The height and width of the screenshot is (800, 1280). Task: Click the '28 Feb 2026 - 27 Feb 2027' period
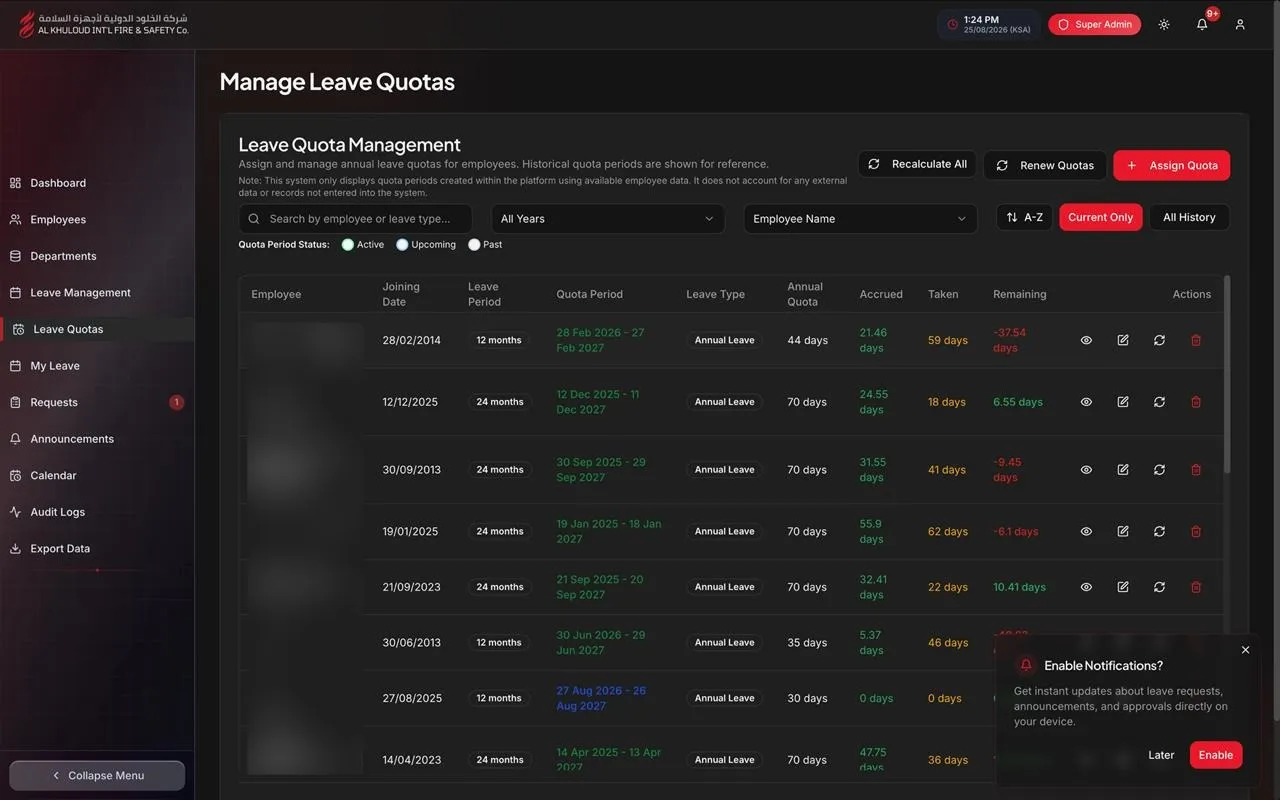(600, 340)
